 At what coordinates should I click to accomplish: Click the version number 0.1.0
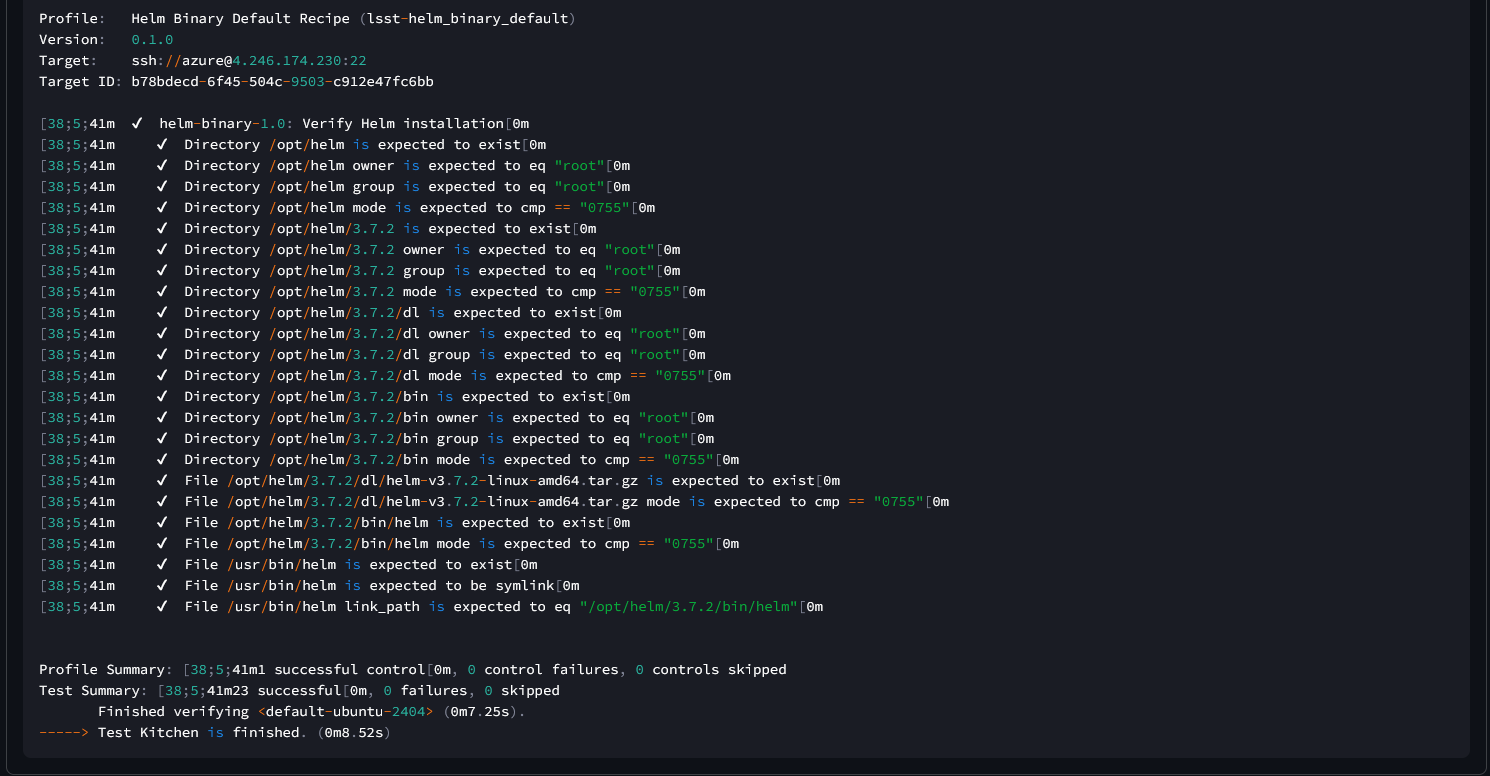click(152, 40)
